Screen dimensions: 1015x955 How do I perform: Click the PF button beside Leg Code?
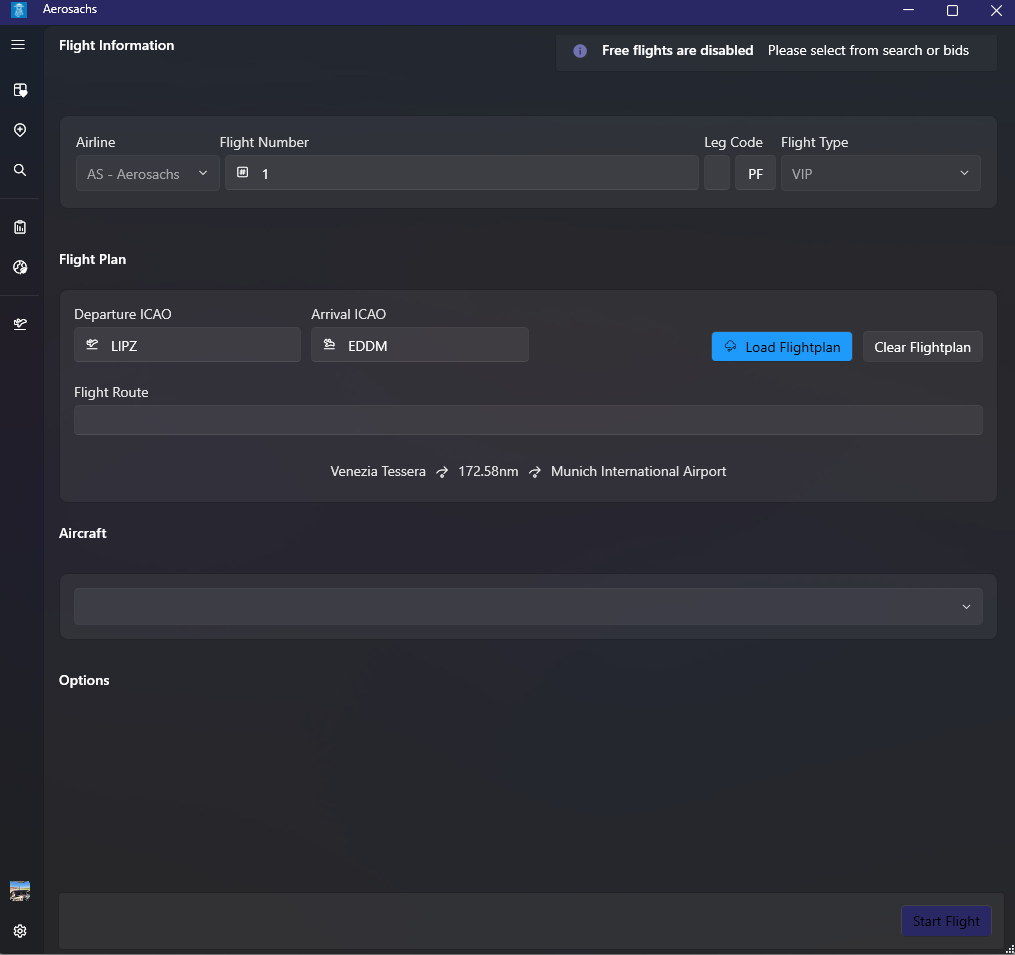755,174
